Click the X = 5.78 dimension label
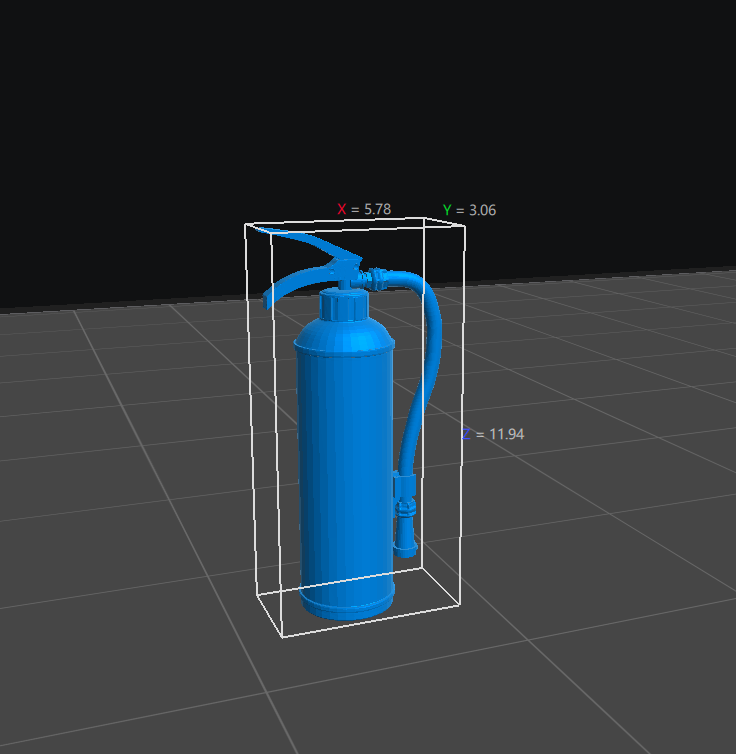The width and height of the screenshot is (736, 754). coord(364,209)
